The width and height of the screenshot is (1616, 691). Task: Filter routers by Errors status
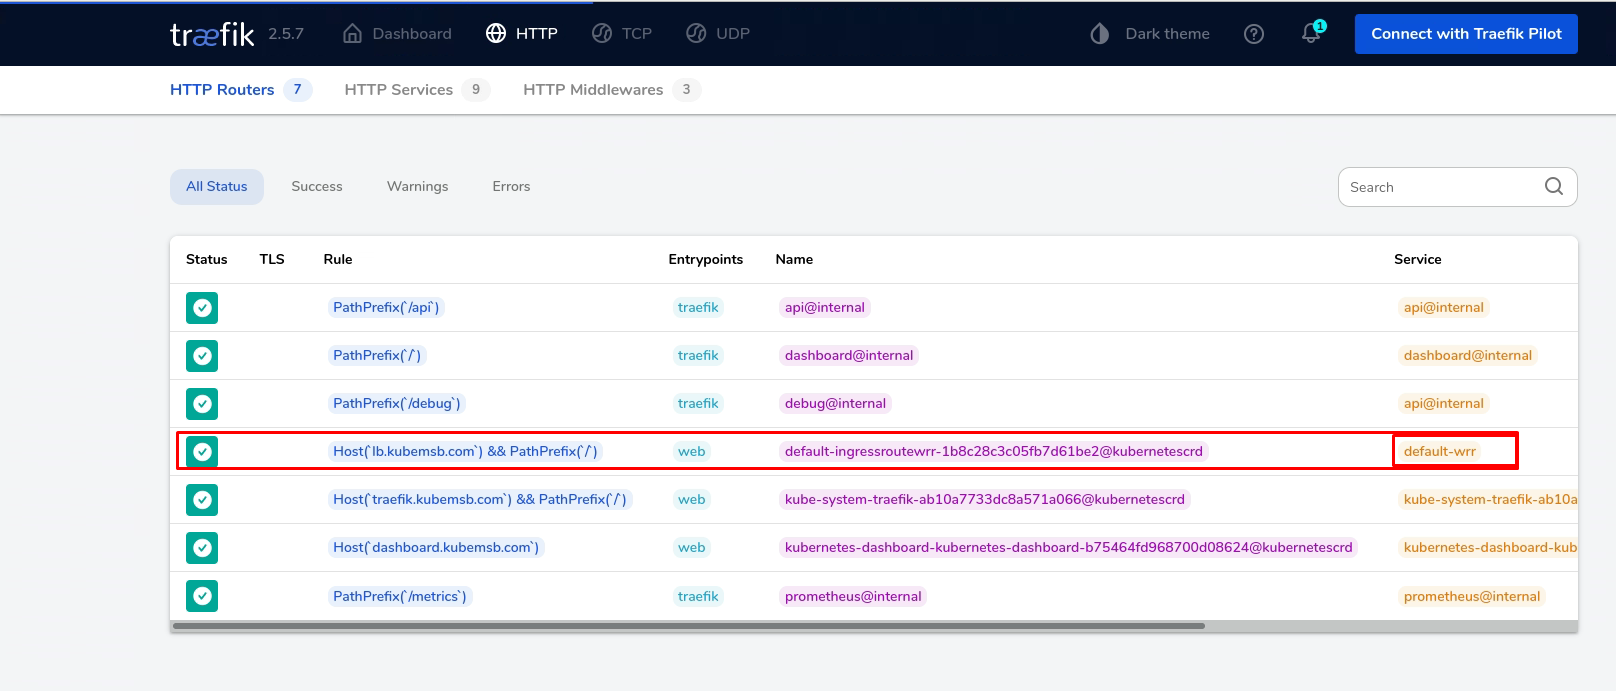(x=511, y=187)
